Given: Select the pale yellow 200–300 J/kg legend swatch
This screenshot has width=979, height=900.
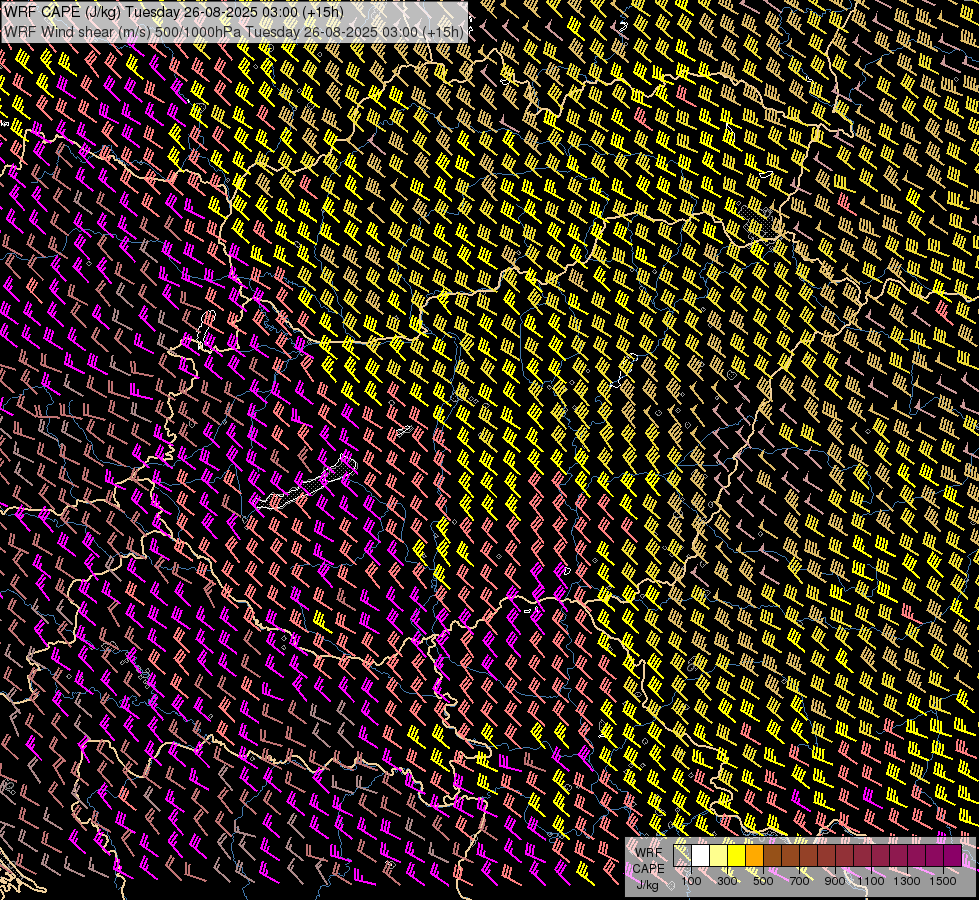Looking at the screenshot, I should click(719, 855).
